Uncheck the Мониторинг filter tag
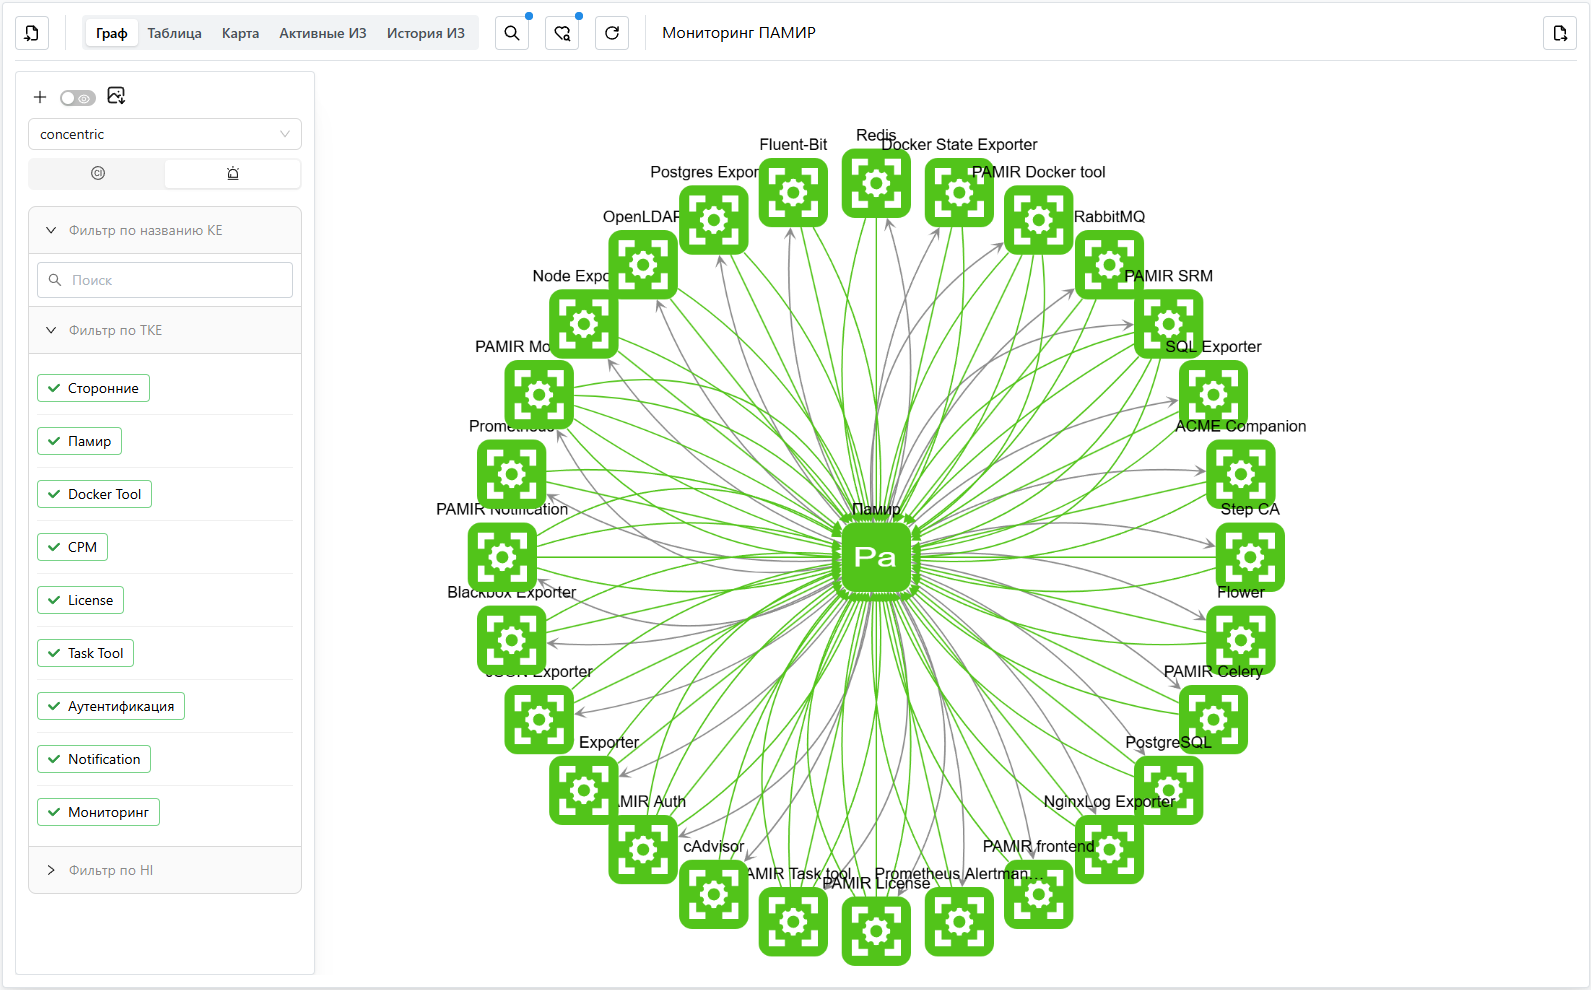 click(98, 812)
